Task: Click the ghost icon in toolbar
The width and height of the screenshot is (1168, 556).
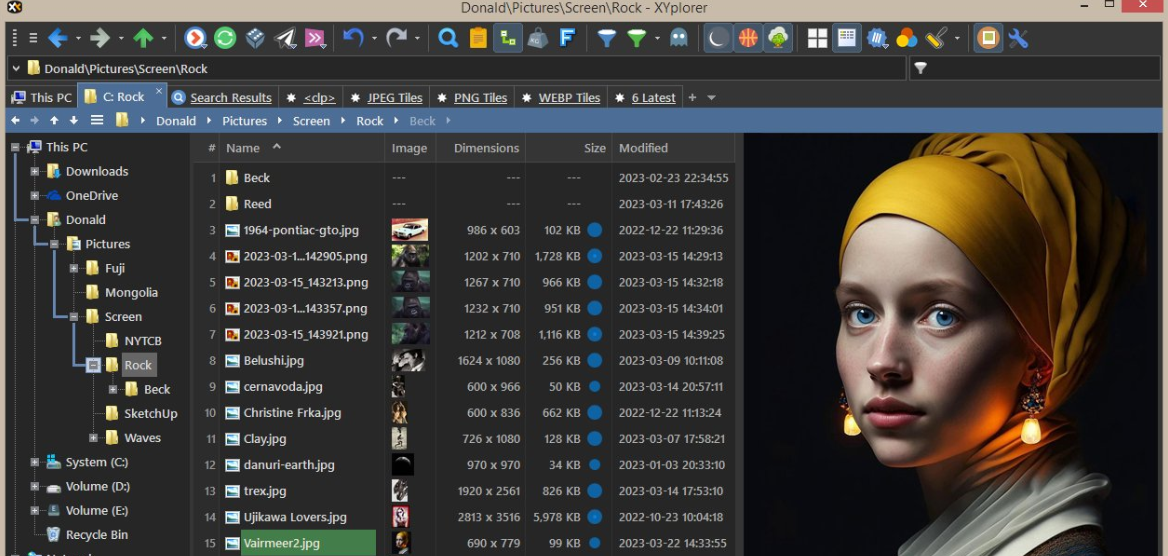Action: 679,38
